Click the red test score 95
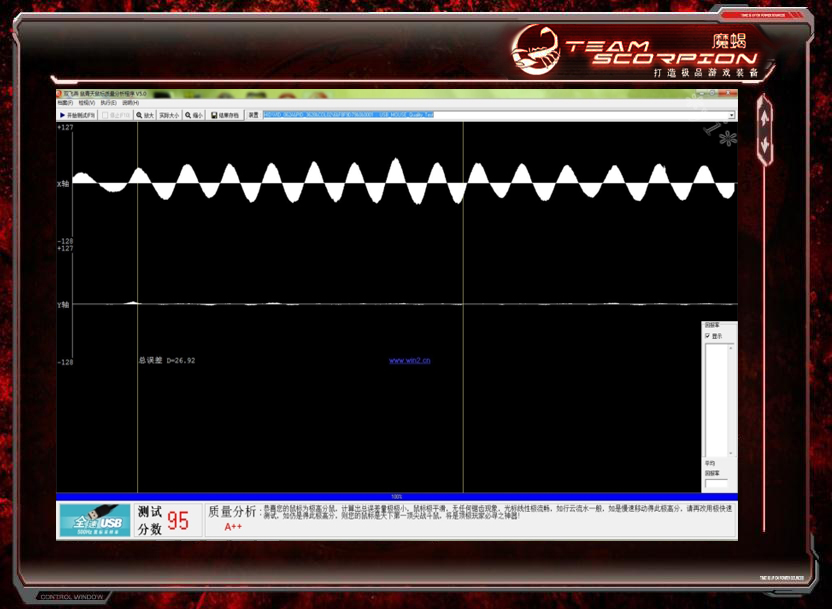The image size is (832, 609). click(x=178, y=521)
